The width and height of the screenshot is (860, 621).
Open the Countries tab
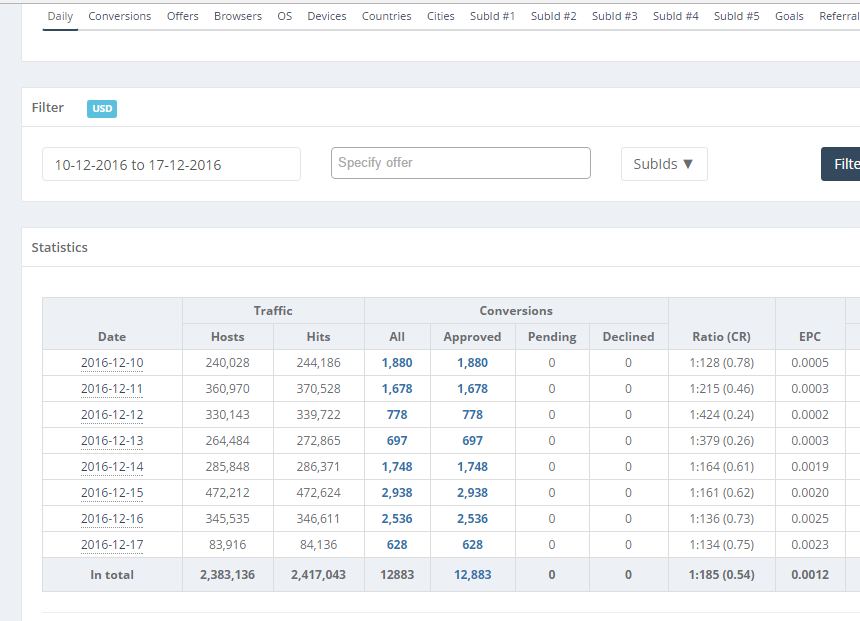pyautogui.click(x=387, y=16)
